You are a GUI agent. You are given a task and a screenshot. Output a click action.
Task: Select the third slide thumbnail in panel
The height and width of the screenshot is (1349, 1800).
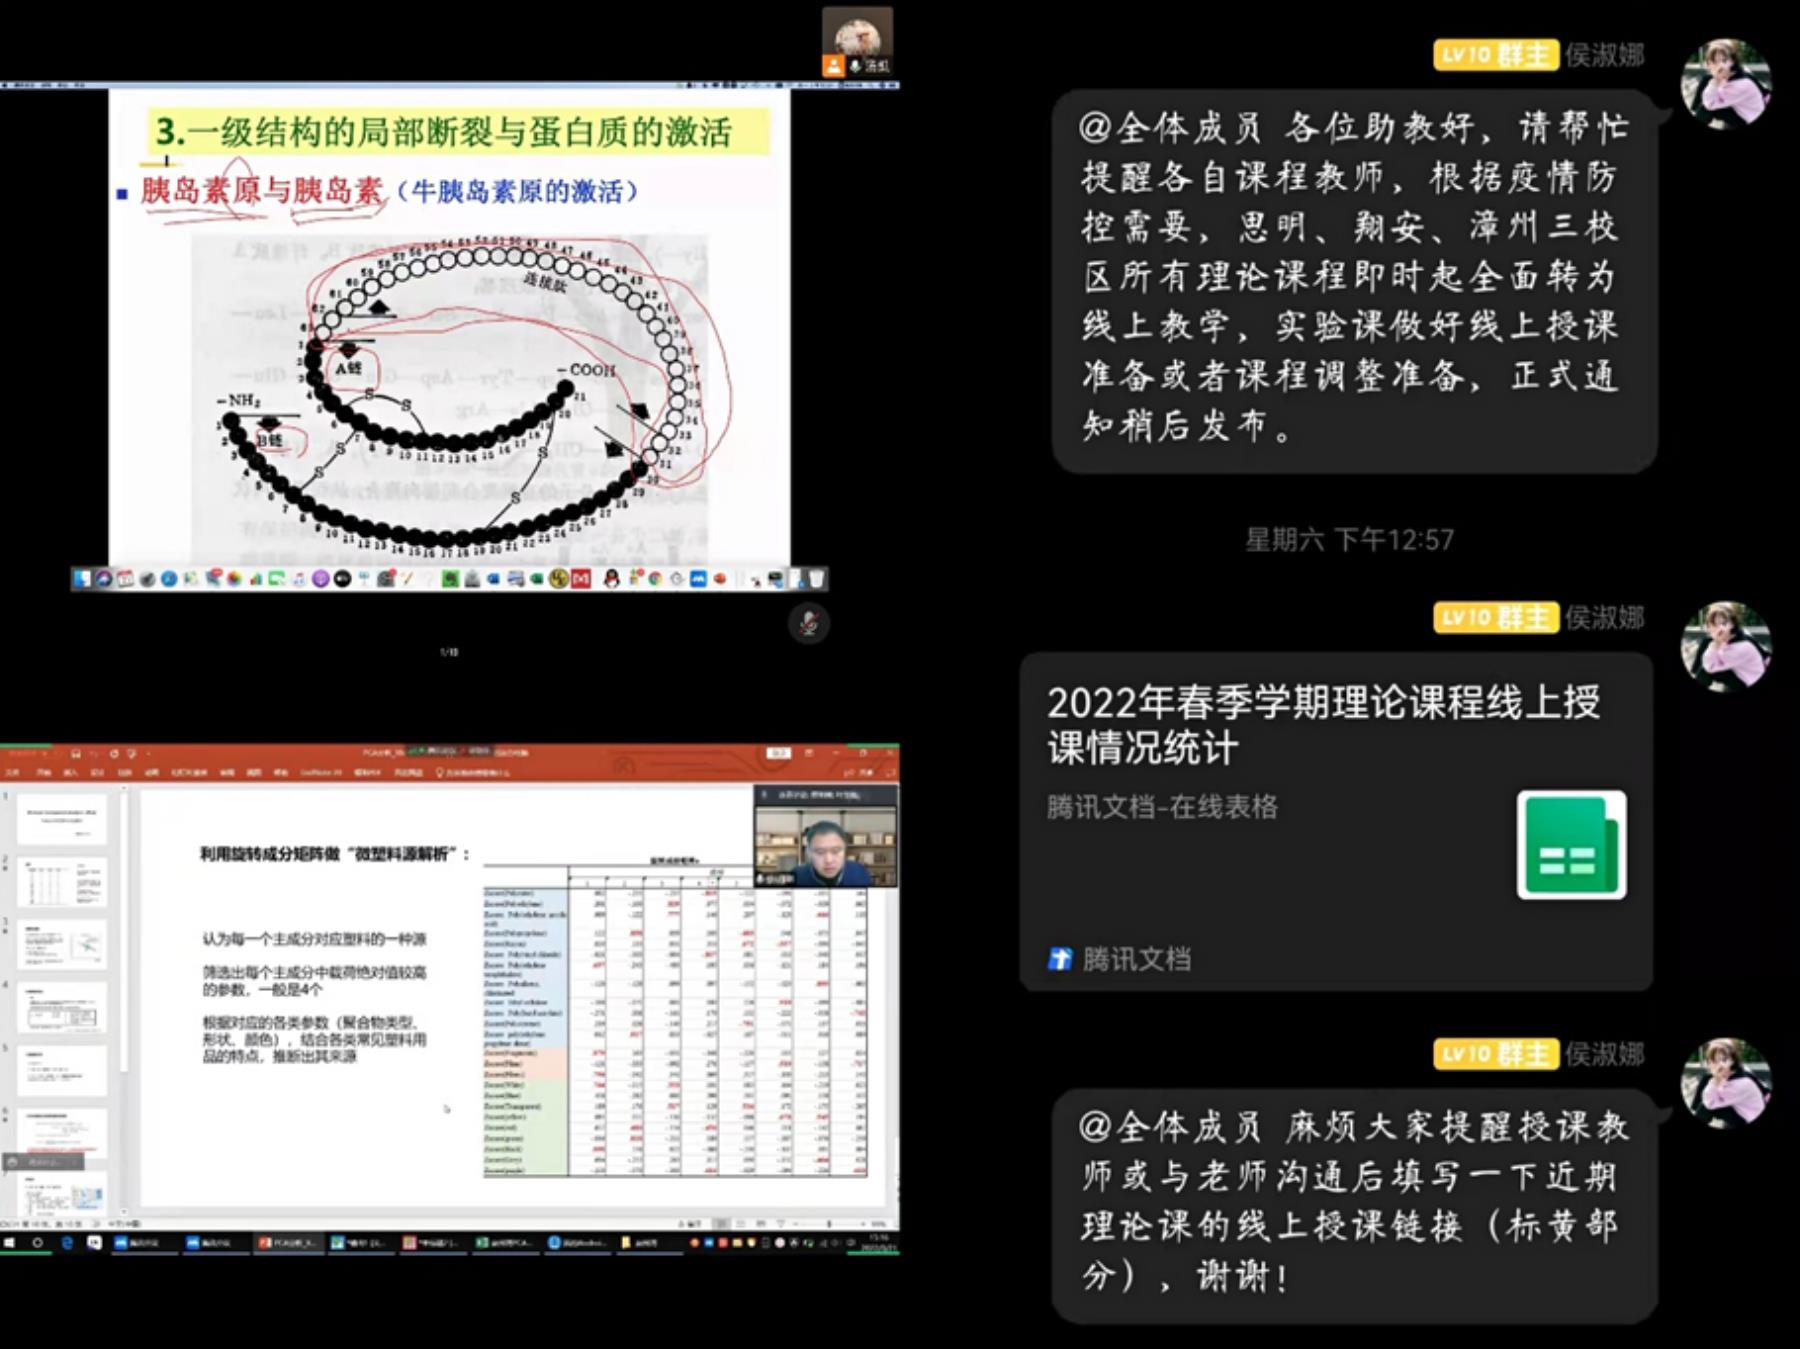click(62, 944)
